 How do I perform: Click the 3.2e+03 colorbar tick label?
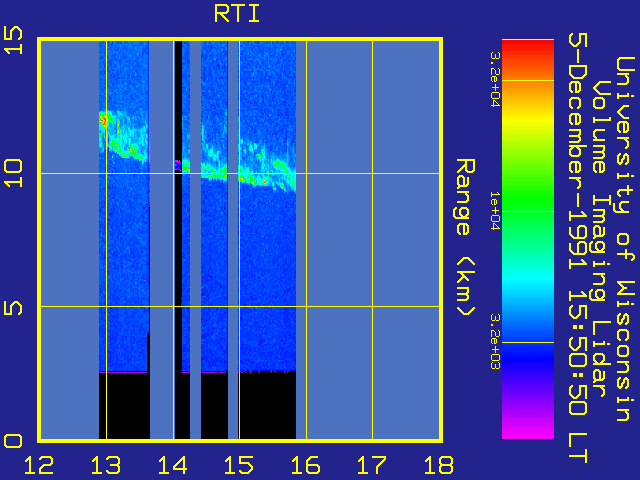point(495,342)
